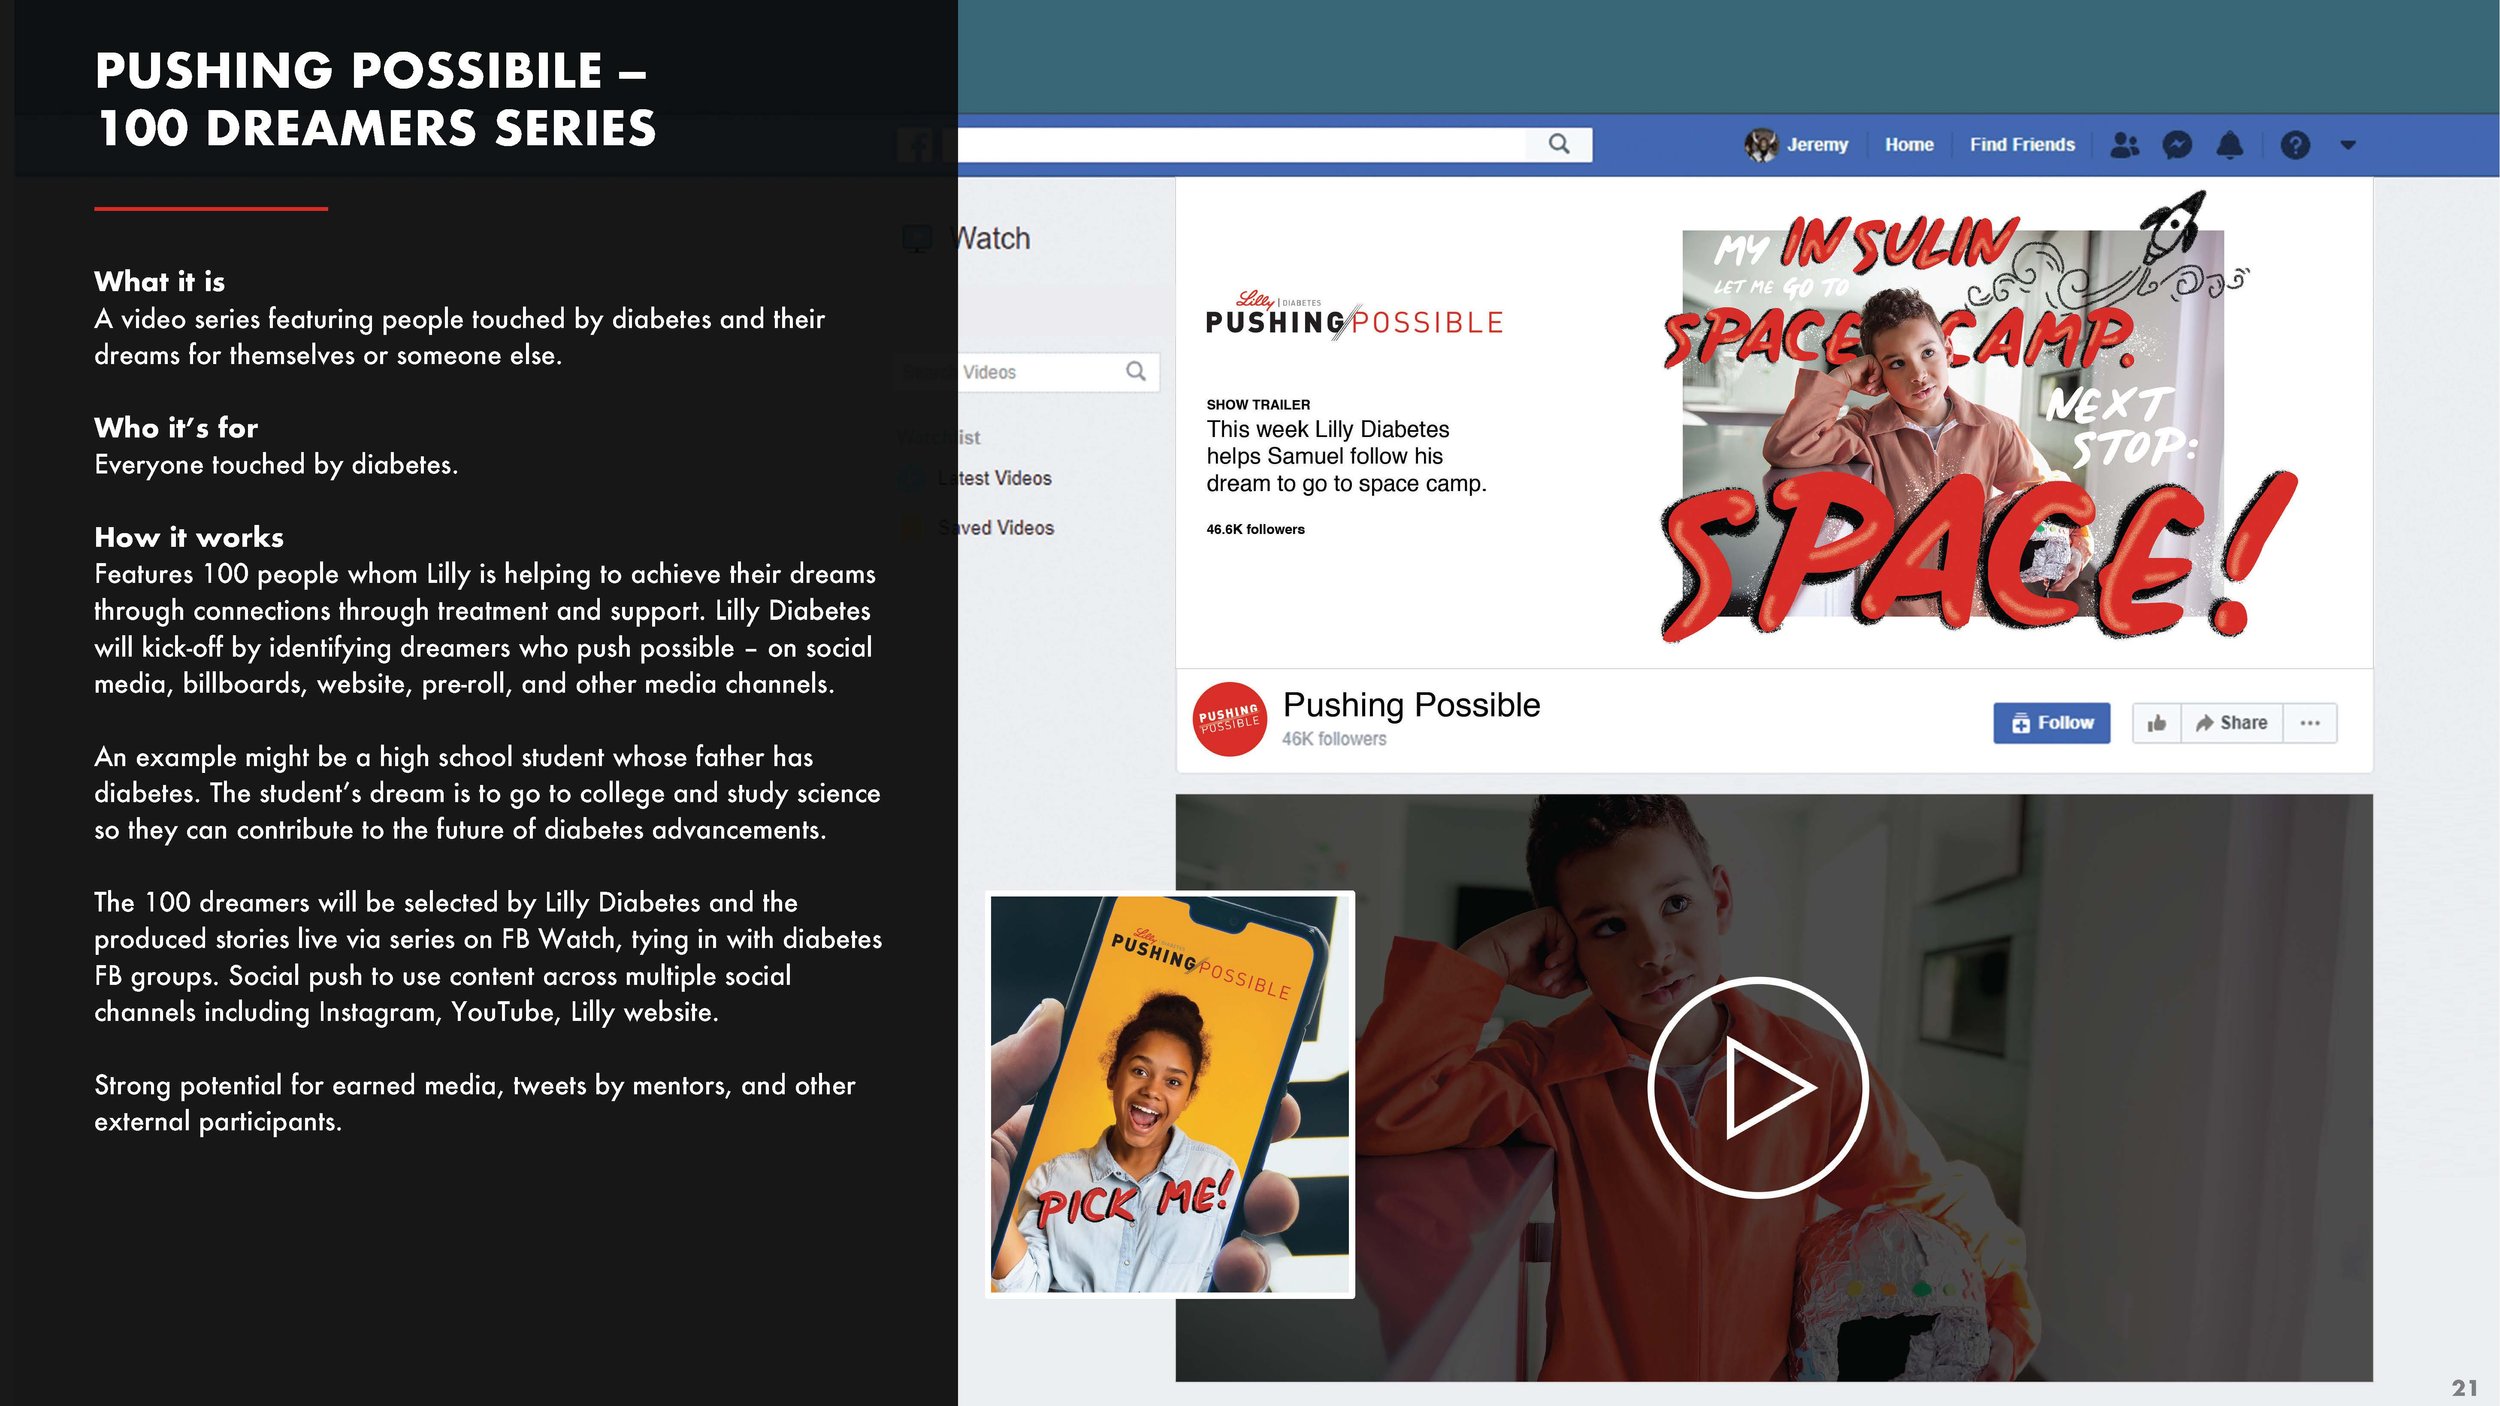The image size is (2500, 1406).
Task: Open the notifications bell
Action: (2230, 145)
